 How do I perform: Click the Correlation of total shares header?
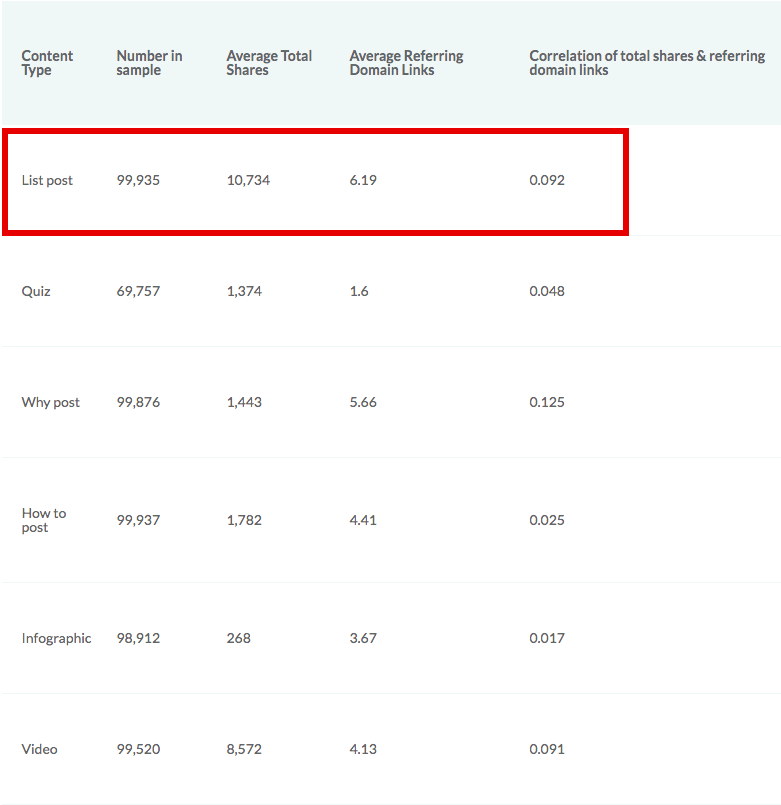647,63
